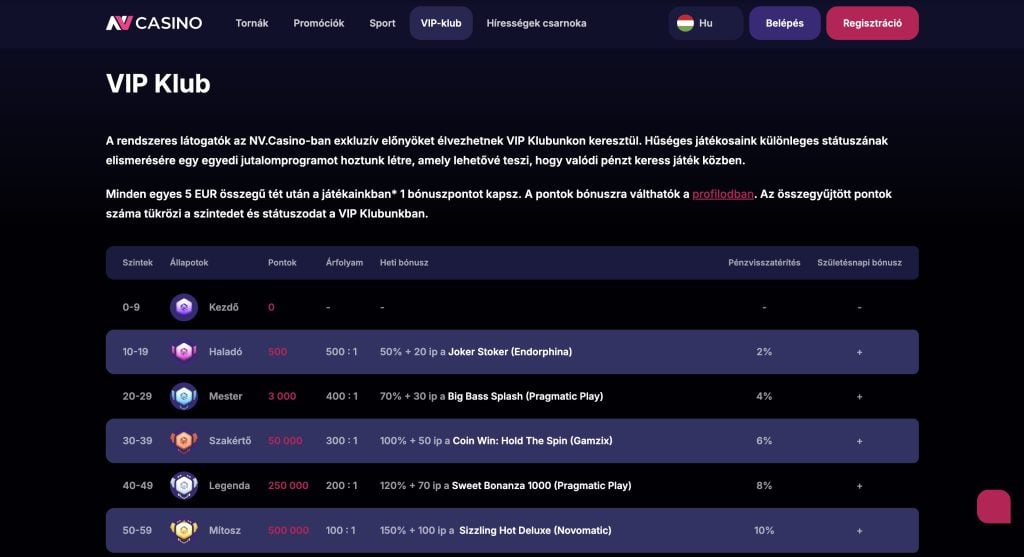Expand birthday bonus plus for Mester row
This screenshot has height=557, width=1024.
tap(859, 396)
